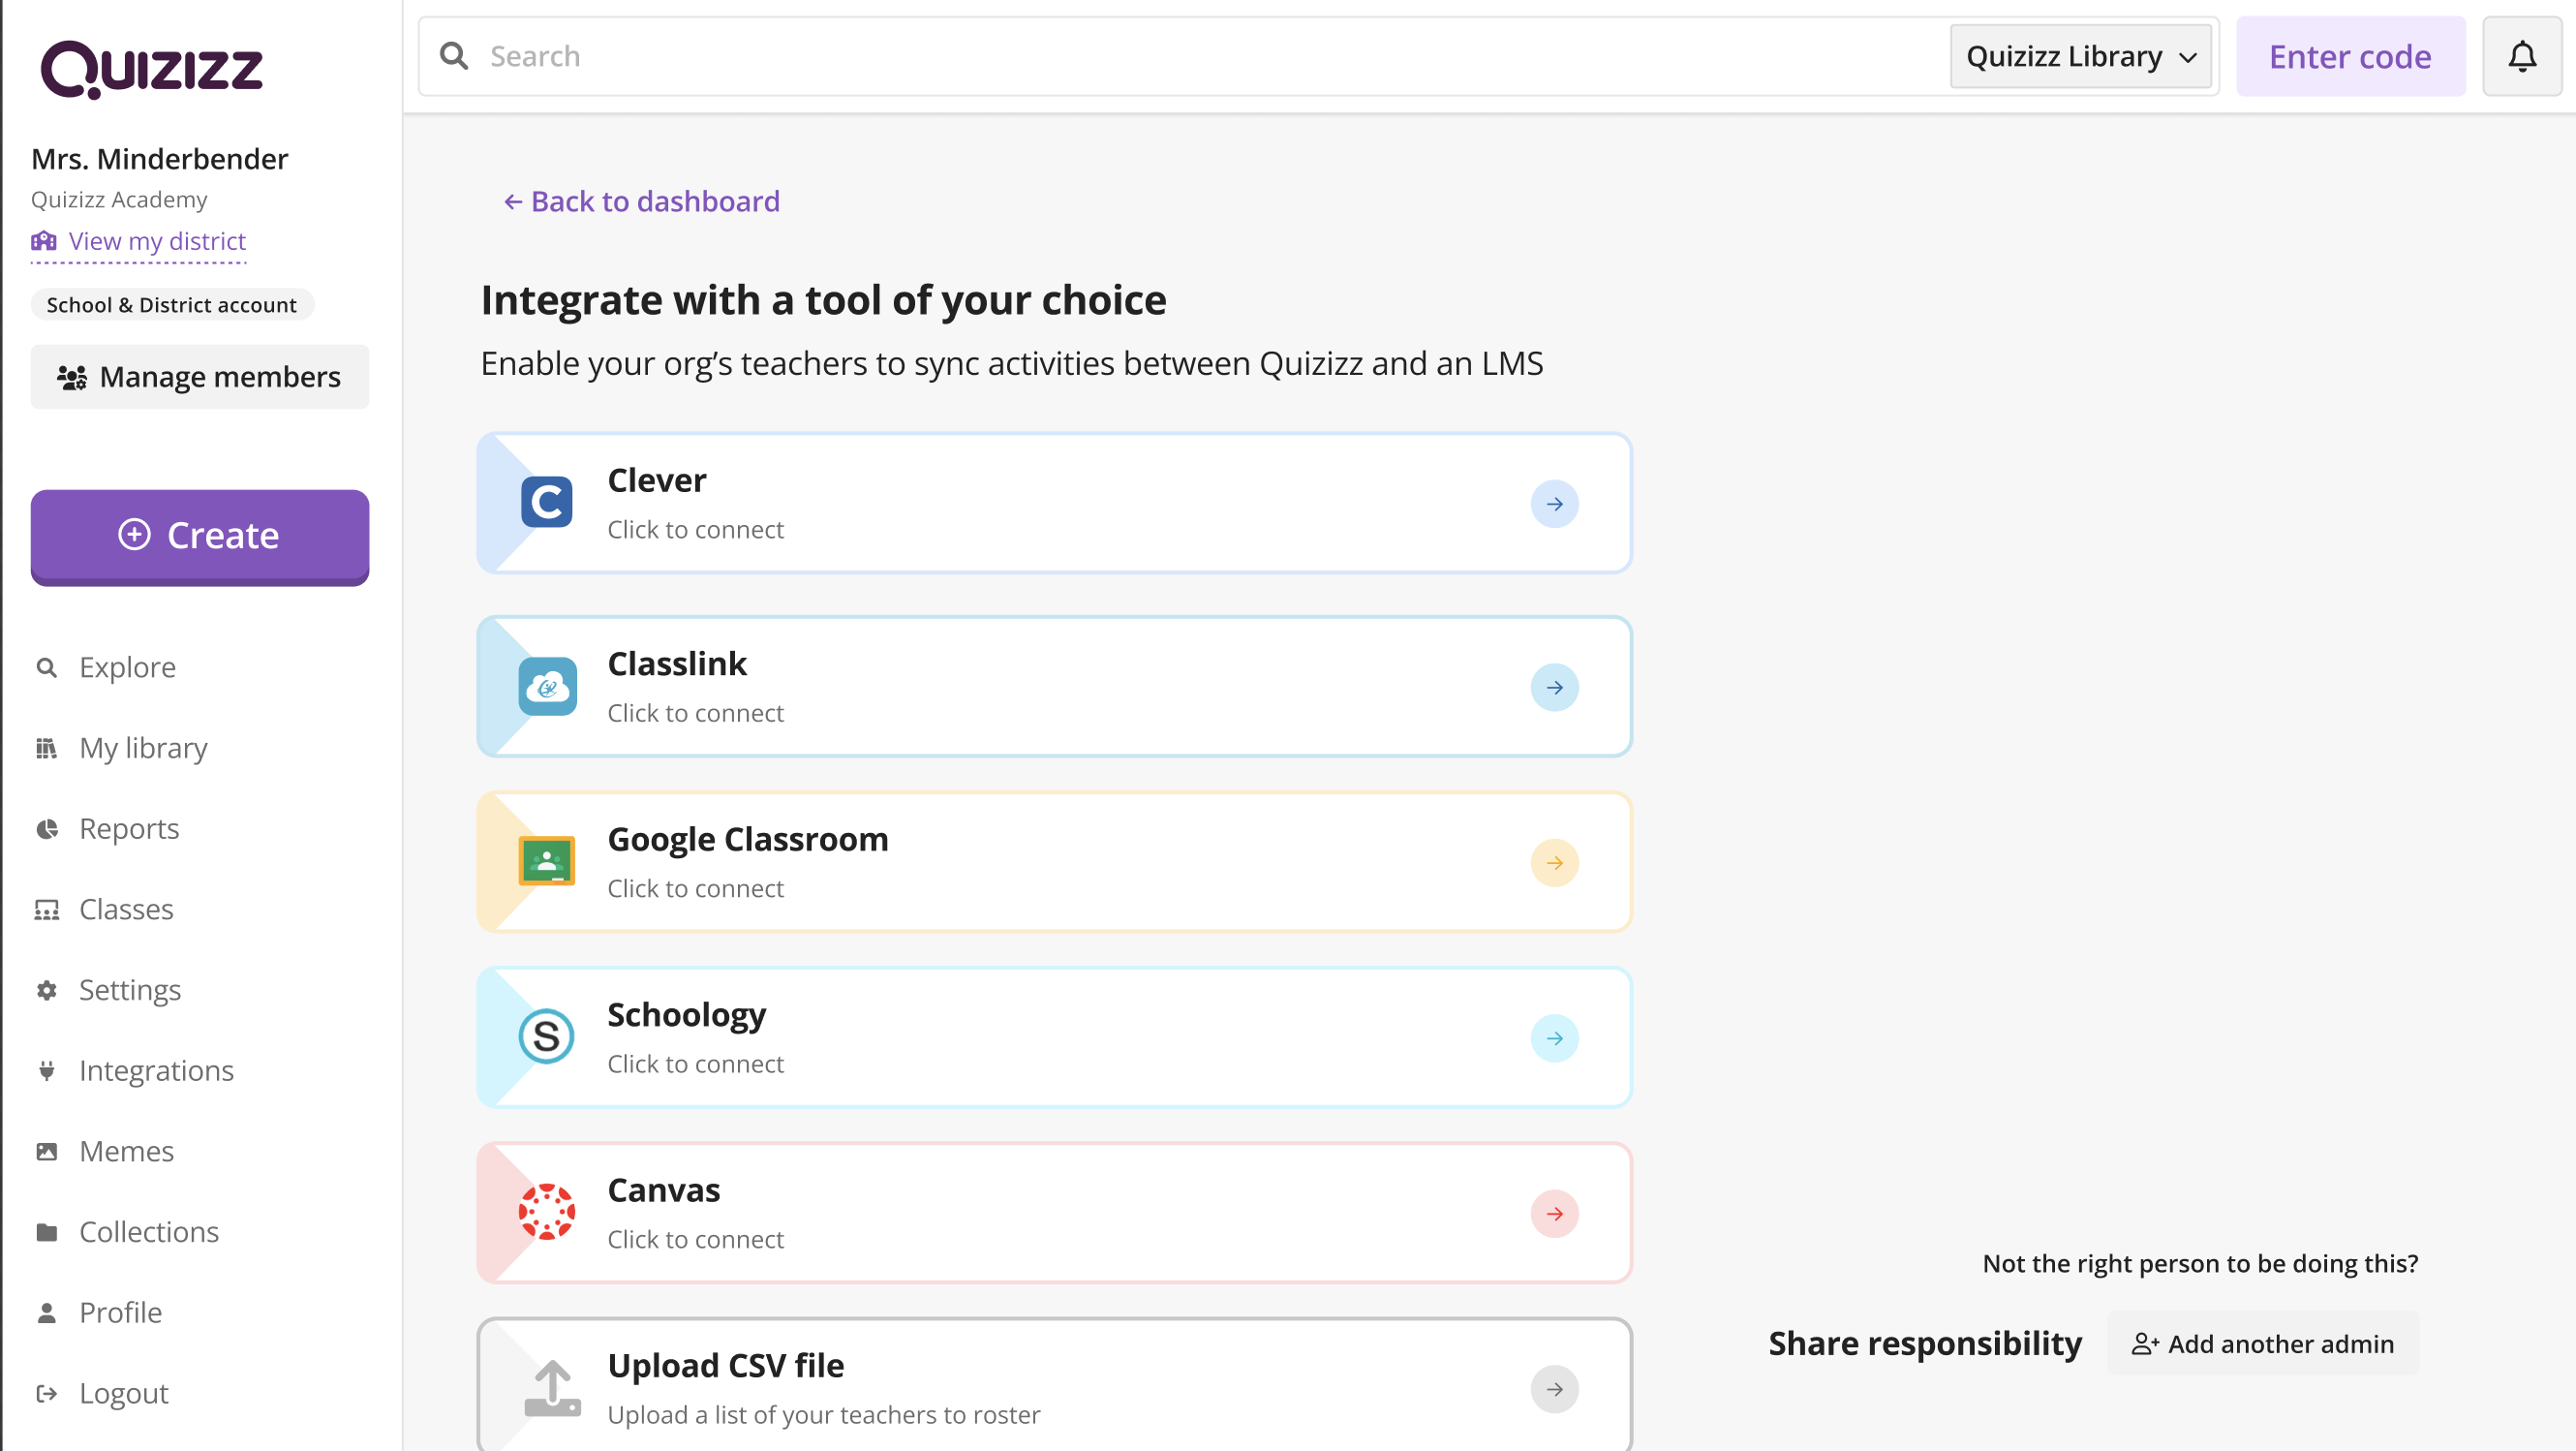This screenshot has height=1451, width=2576.
Task: Click the Enter code button
Action: tap(2350, 57)
